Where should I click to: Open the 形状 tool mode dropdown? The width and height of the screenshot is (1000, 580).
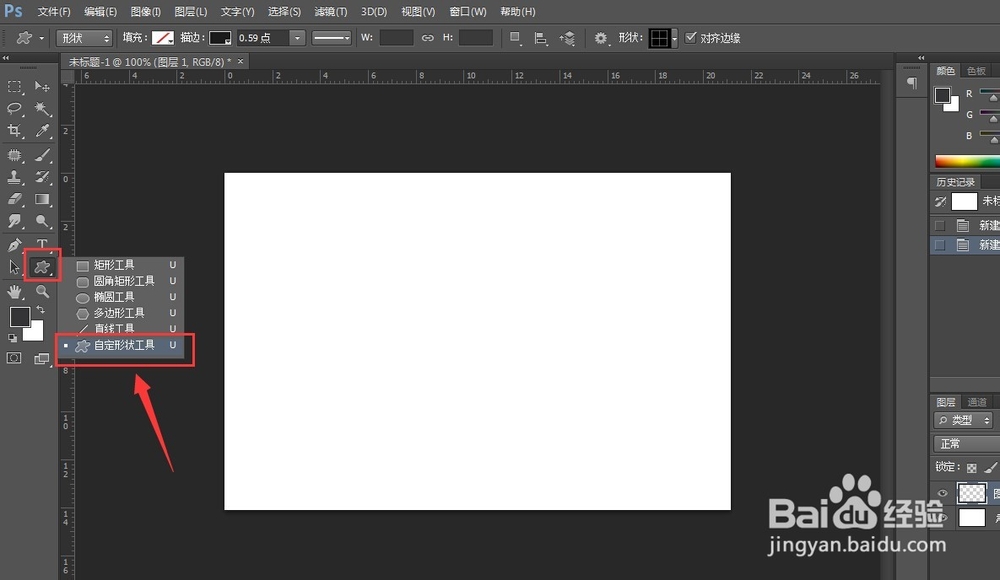(85, 38)
